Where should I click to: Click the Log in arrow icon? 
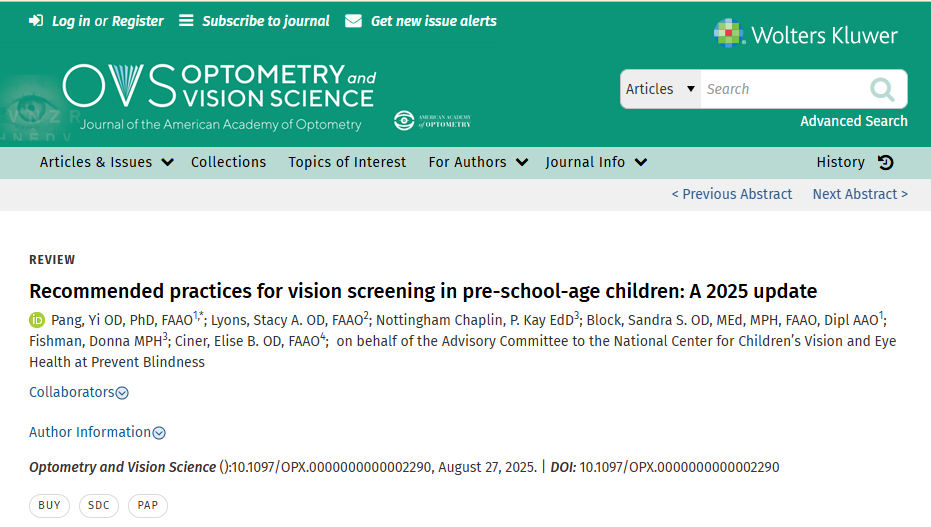(37, 21)
